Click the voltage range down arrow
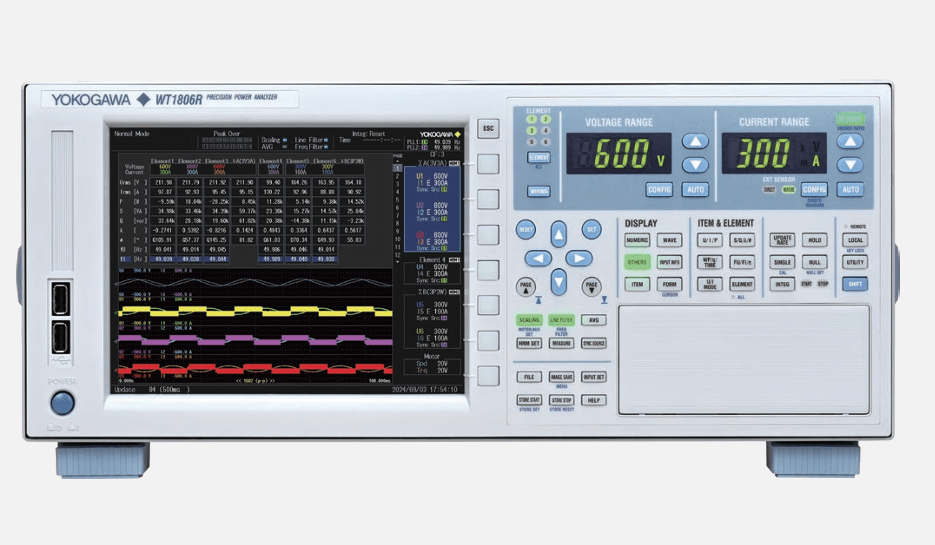This screenshot has height=545, width=935. coord(695,165)
